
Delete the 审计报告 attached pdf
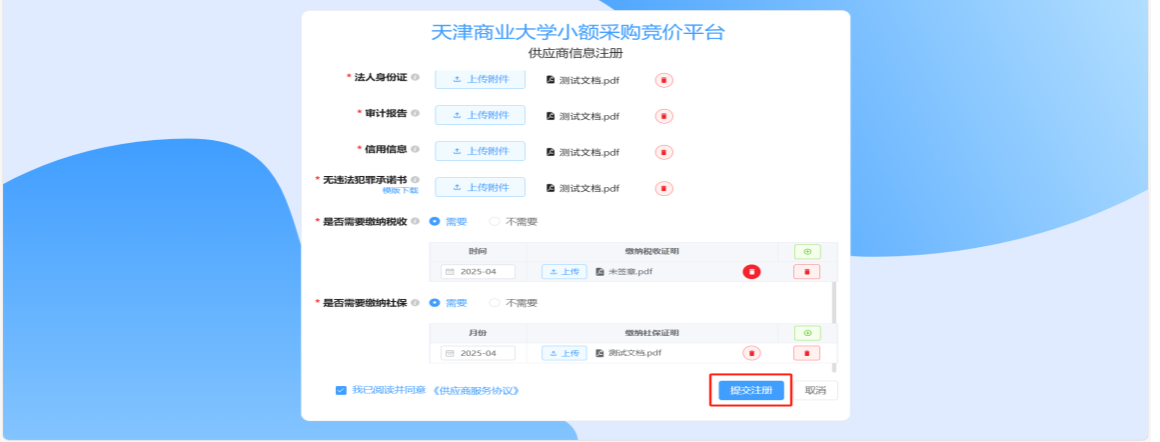point(664,116)
